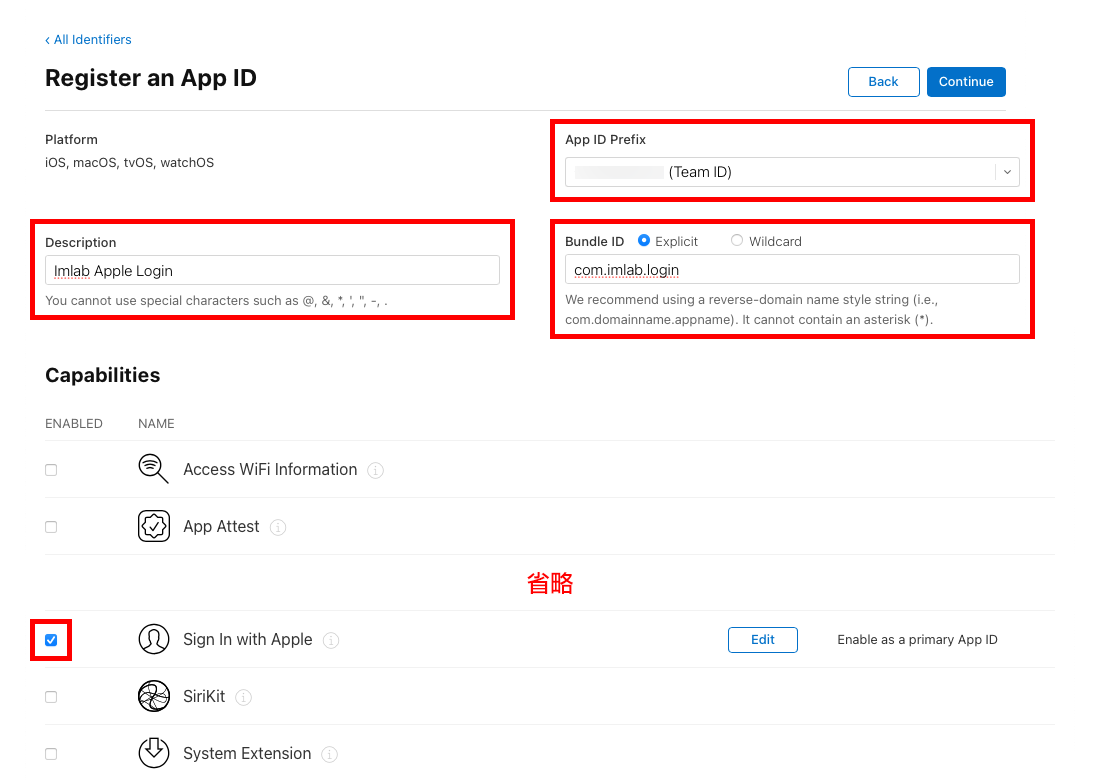Image resolution: width=1100 pixels, height=780 pixels.
Task: Click the Sign In with Apple label
Action: pos(248,640)
